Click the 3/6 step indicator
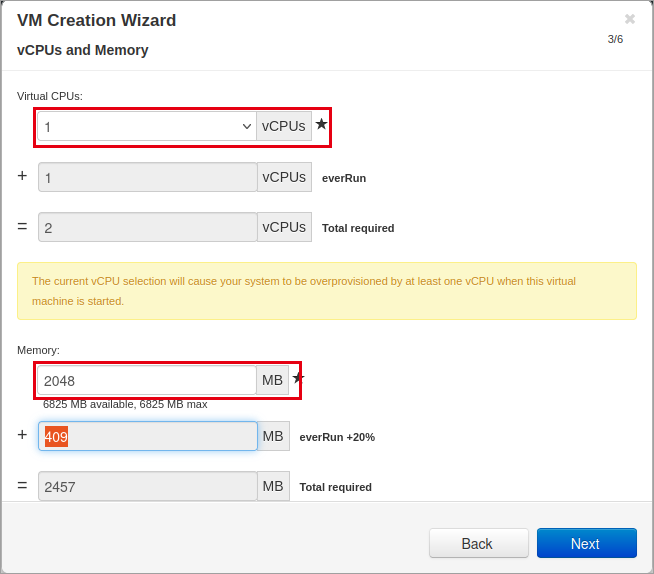This screenshot has height=574, width=654. click(x=615, y=39)
